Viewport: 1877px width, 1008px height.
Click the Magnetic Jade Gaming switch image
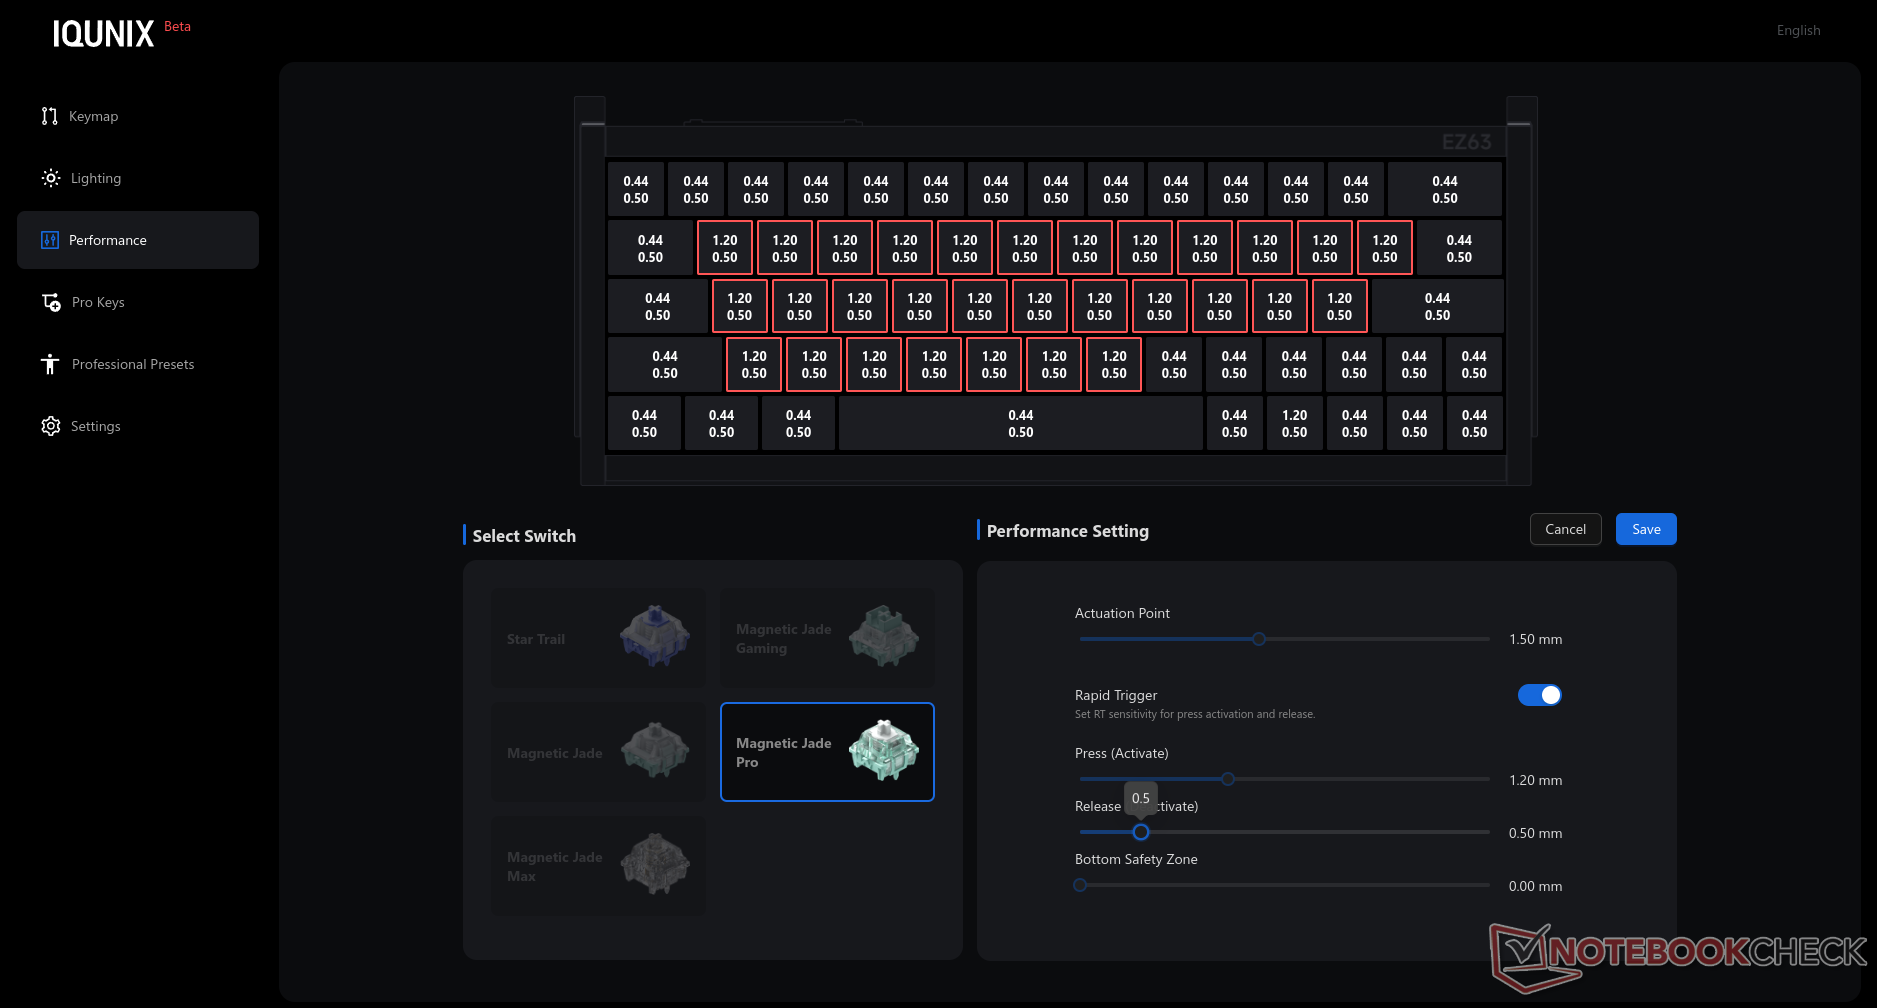[x=884, y=636]
